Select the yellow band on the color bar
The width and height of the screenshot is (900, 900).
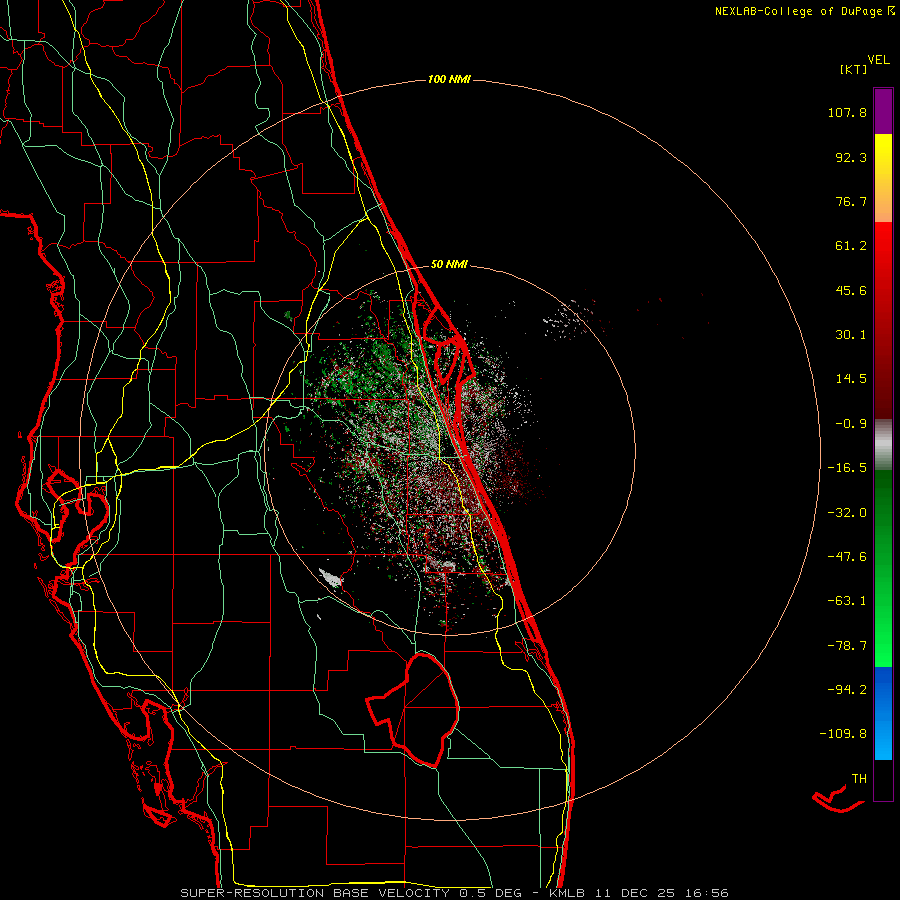883,158
